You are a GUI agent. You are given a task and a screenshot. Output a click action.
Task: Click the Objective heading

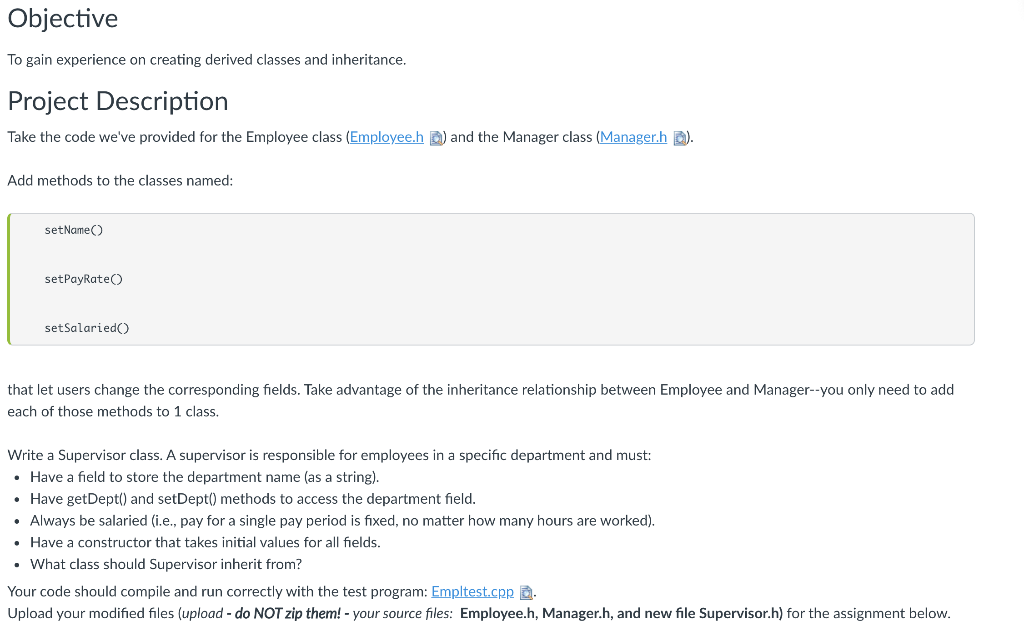click(x=62, y=18)
